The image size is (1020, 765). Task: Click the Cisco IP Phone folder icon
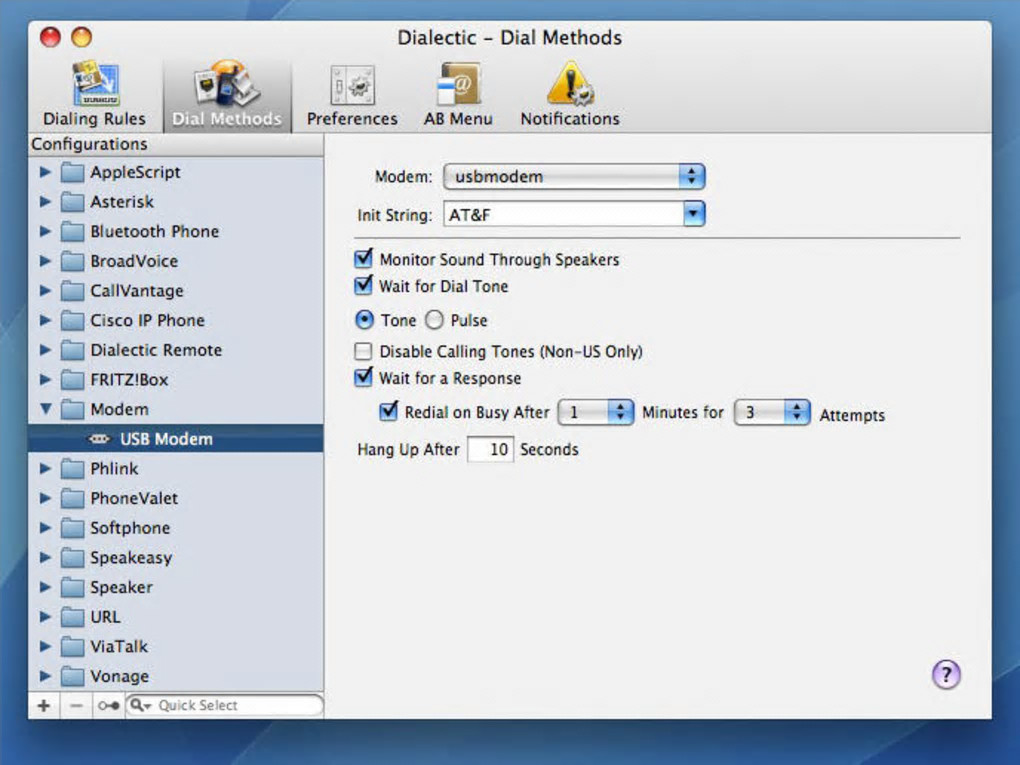tap(72, 320)
